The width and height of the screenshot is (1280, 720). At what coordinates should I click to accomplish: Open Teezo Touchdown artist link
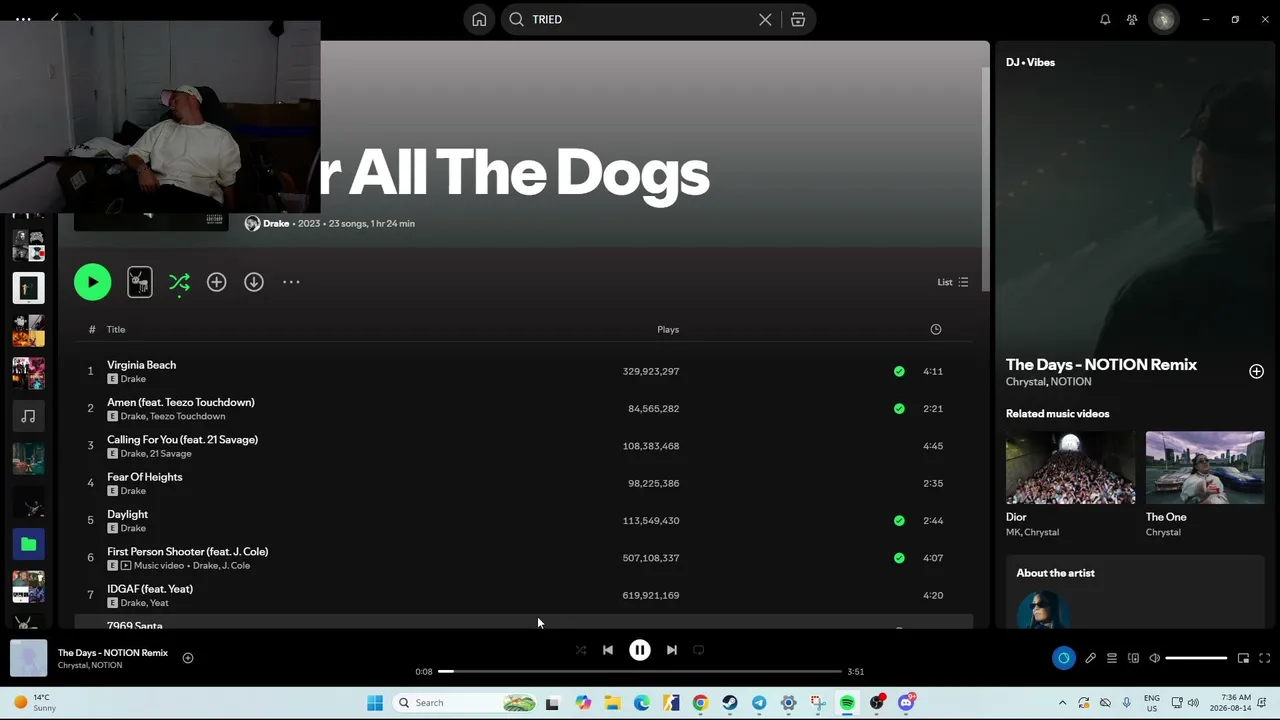(188, 416)
